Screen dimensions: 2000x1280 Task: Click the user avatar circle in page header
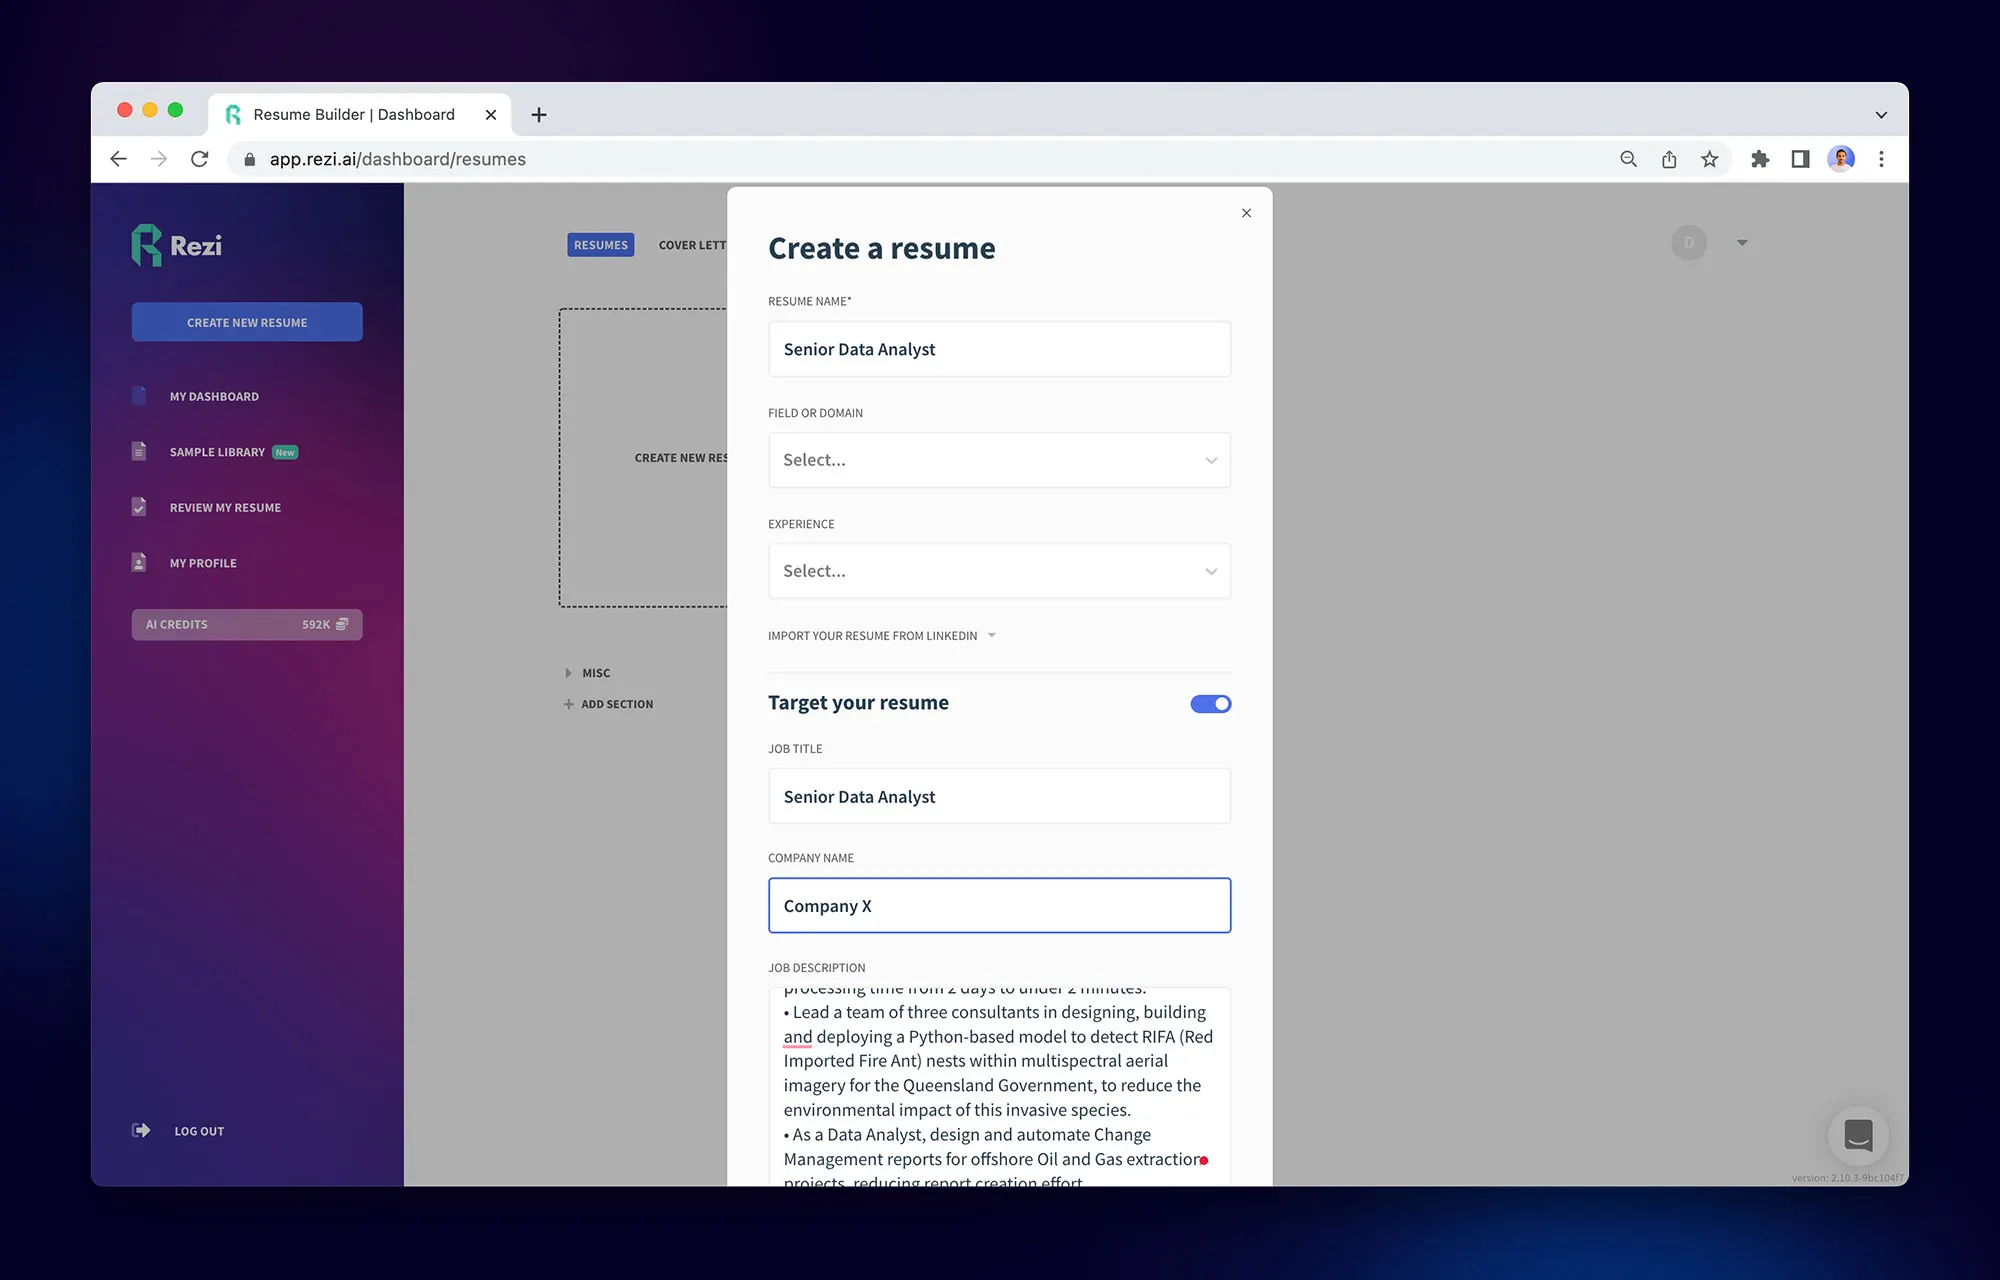pos(1689,243)
